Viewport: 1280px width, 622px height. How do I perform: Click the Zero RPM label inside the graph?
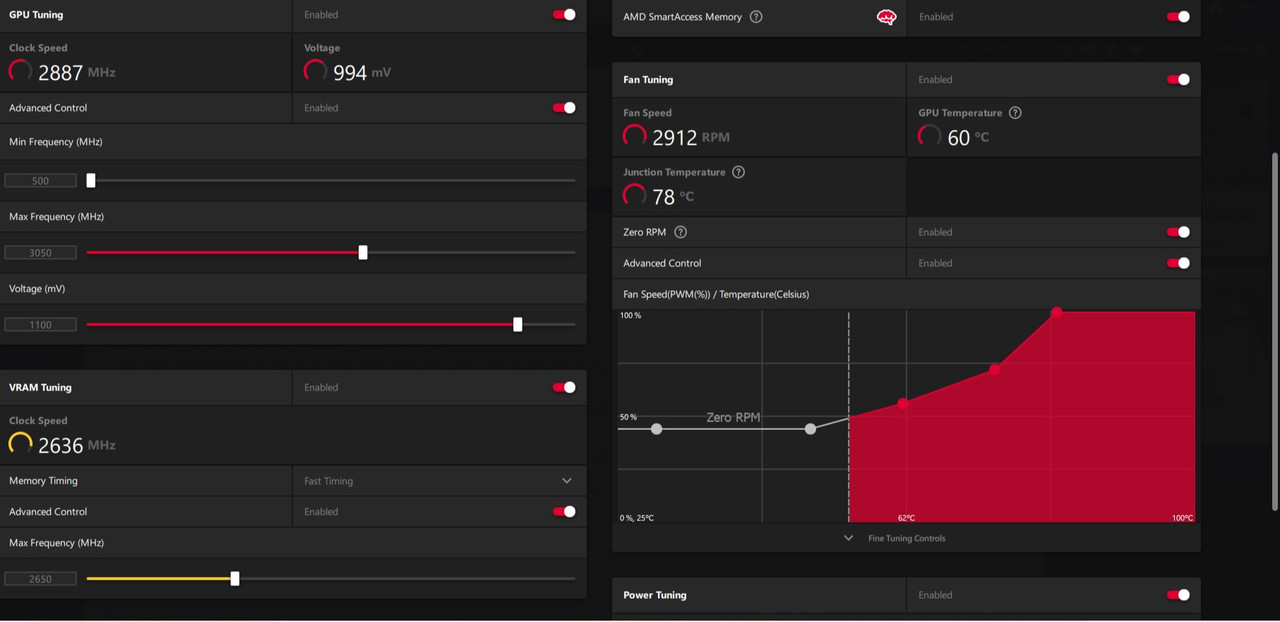click(733, 418)
